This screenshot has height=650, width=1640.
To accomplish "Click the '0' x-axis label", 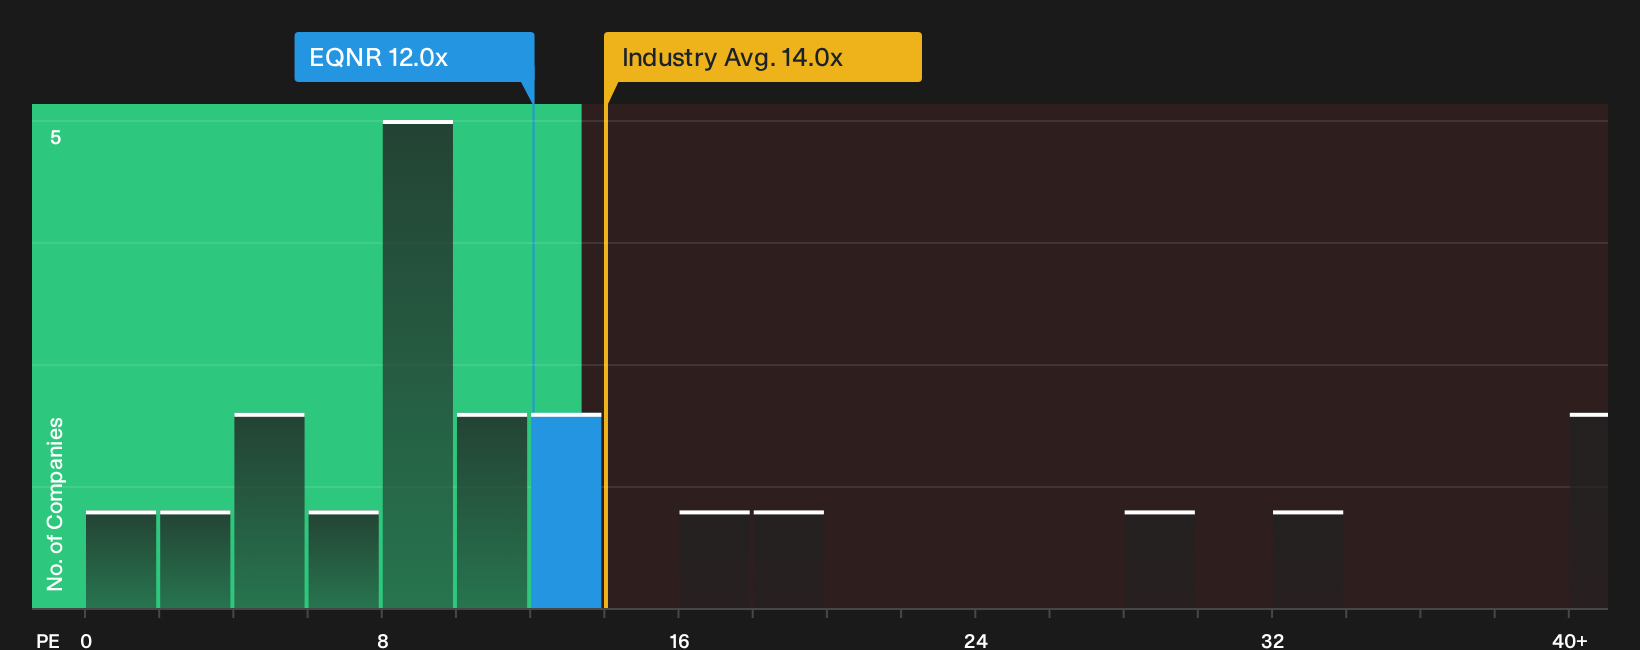I will [86, 640].
